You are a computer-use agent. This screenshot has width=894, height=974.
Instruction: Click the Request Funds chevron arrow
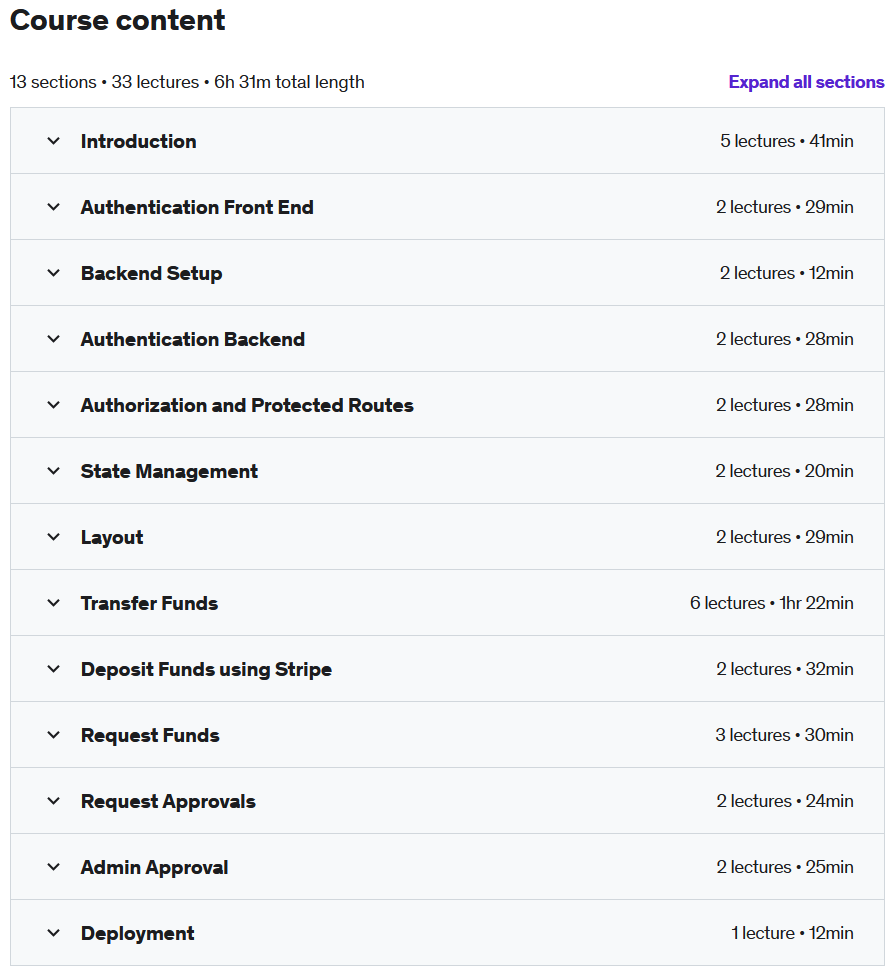(54, 735)
